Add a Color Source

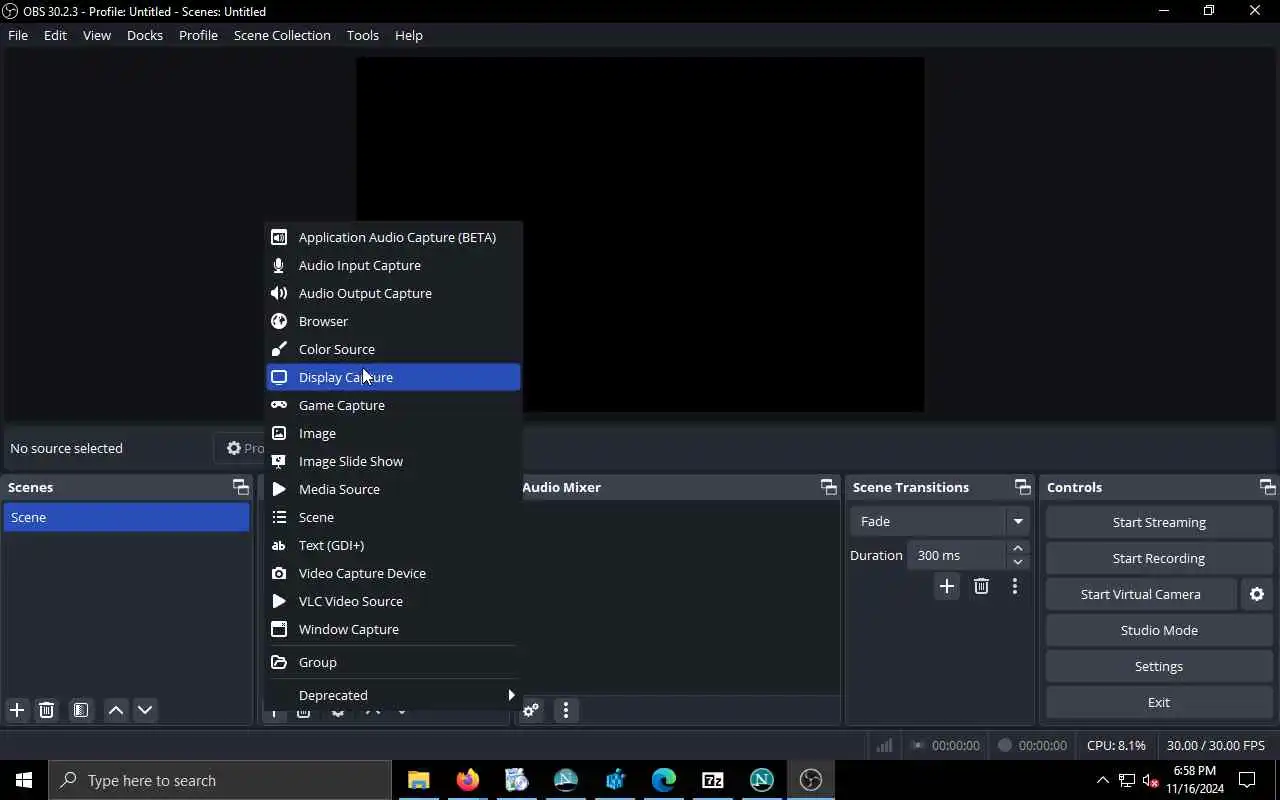393,349
